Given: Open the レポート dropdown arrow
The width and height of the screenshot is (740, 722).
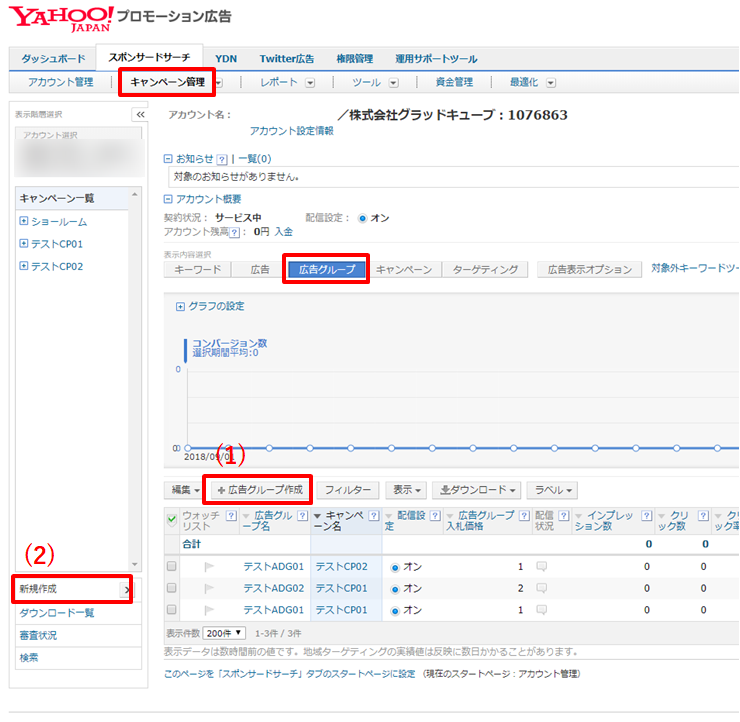Looking at the screenshot, I should [x=310, y=83].
